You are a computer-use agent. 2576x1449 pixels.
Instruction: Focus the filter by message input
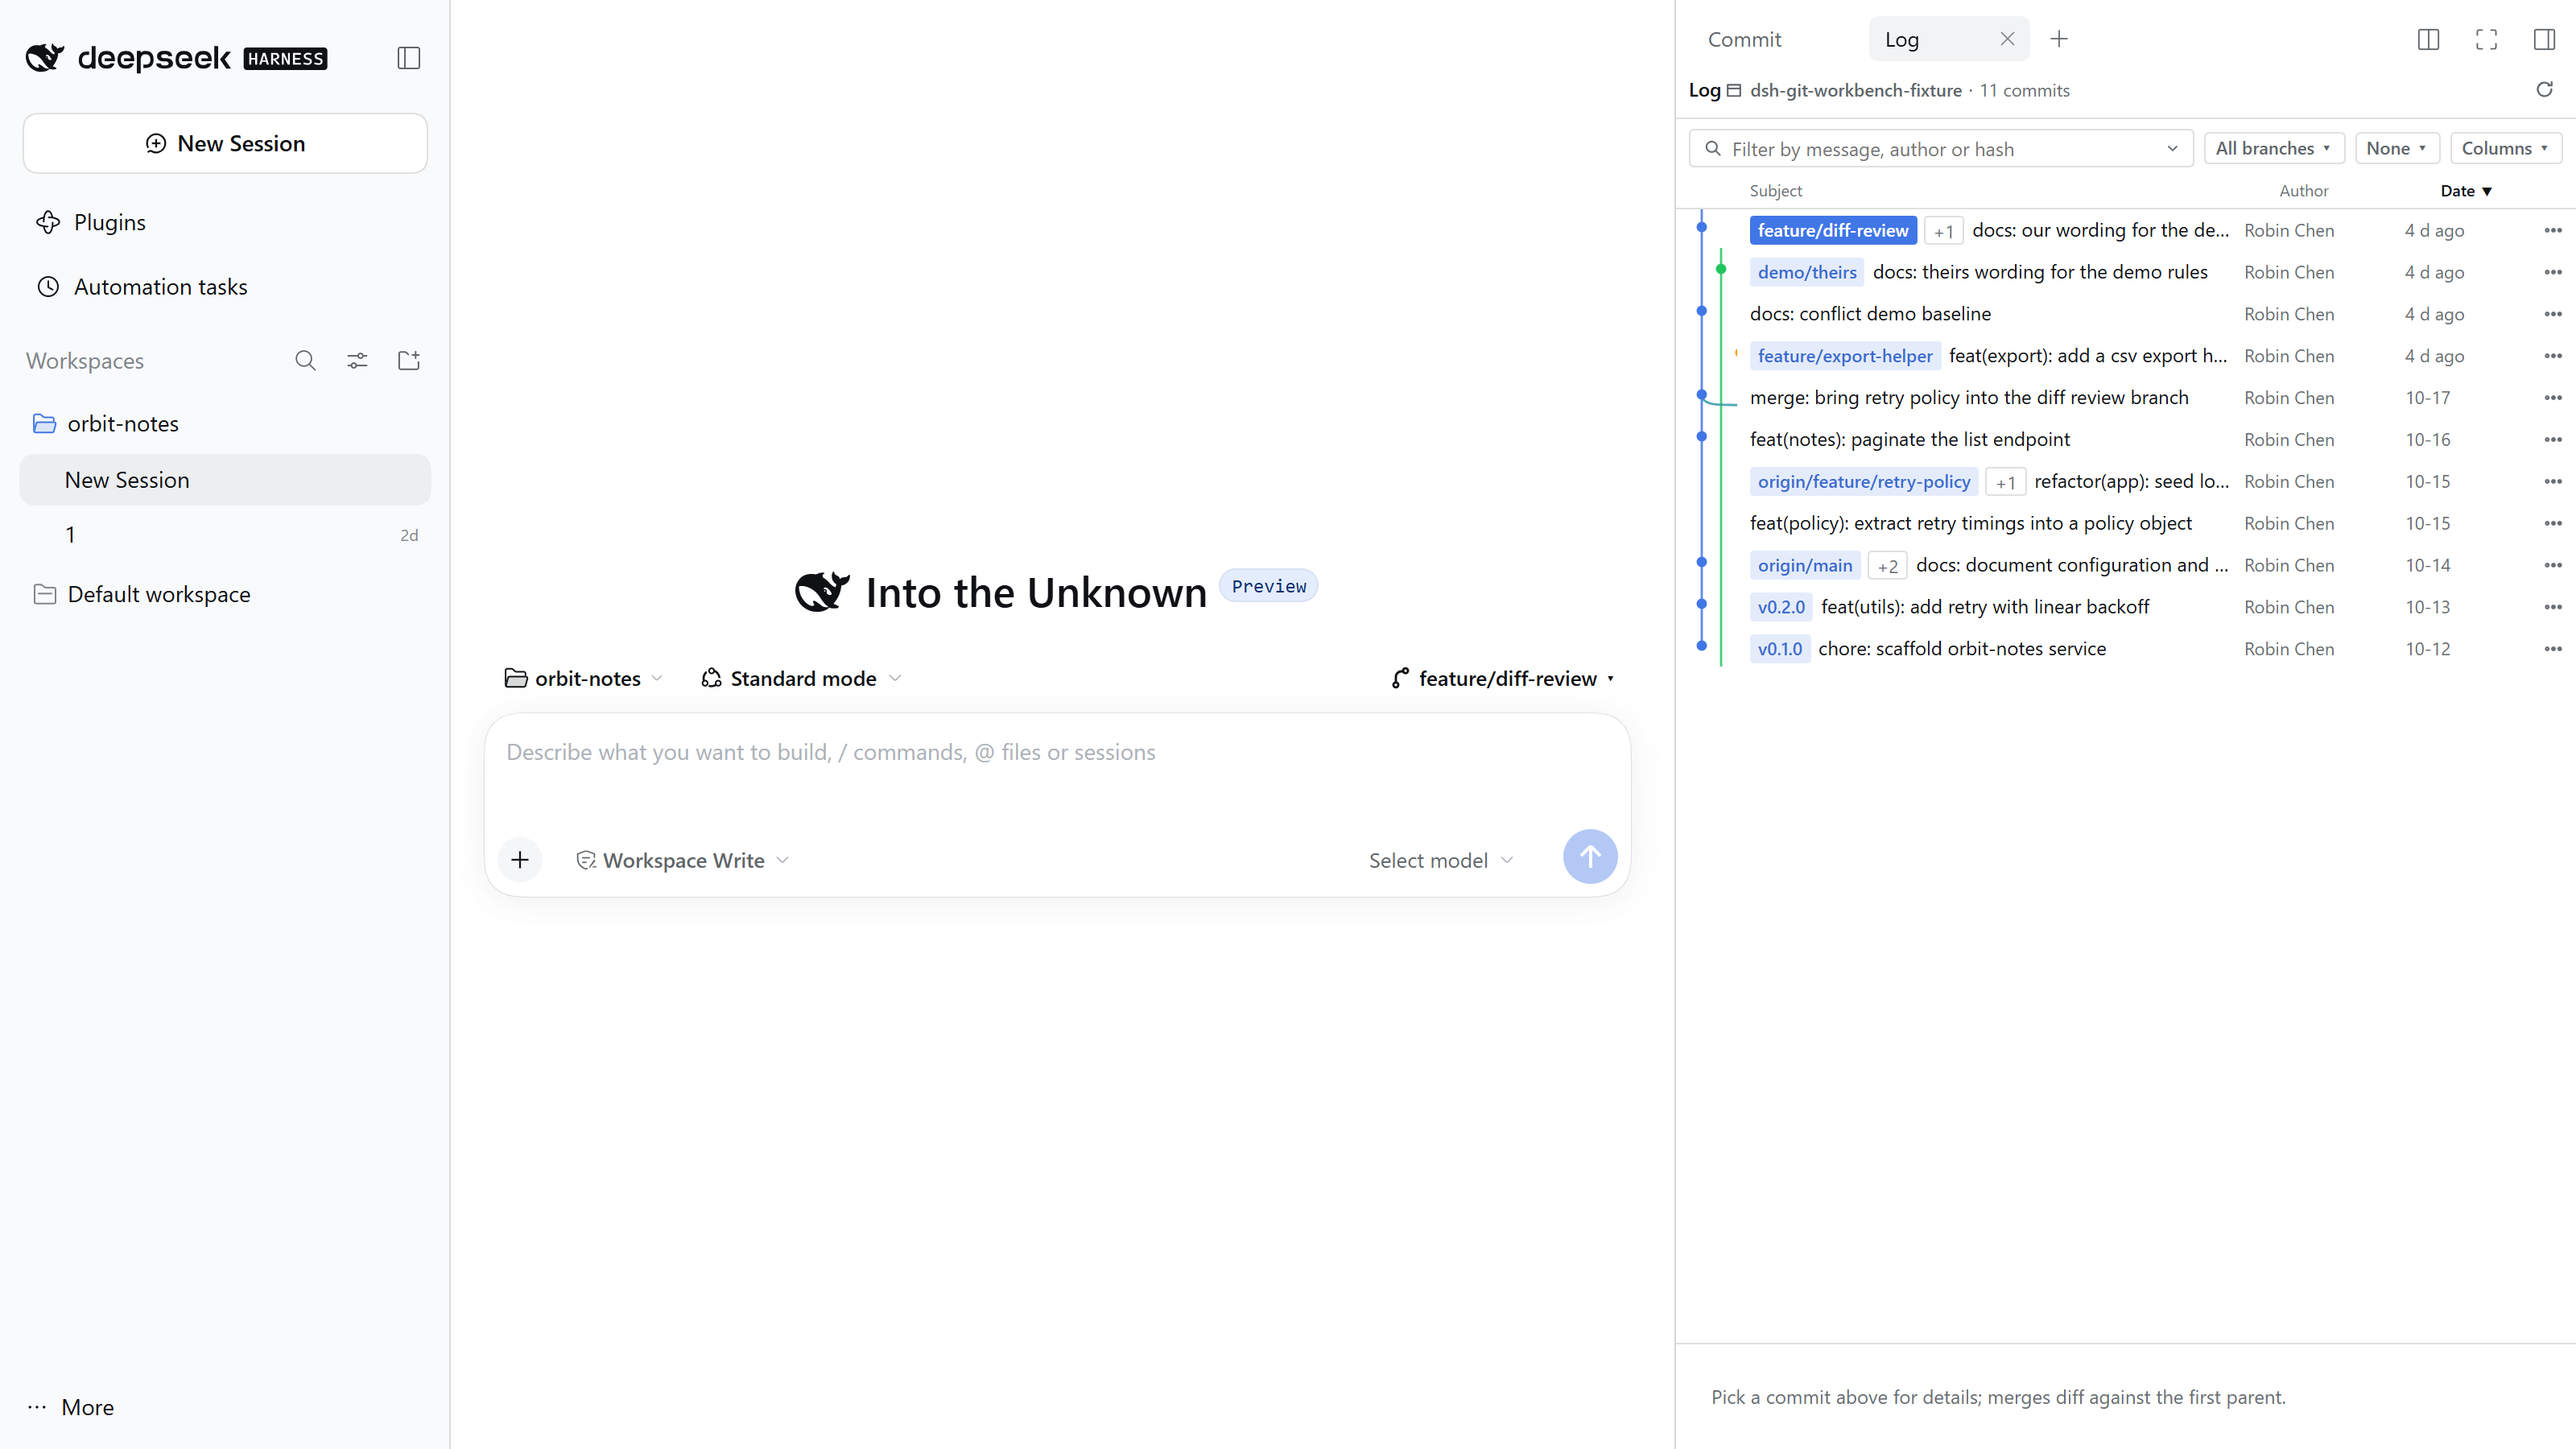tap(1942, 149)
